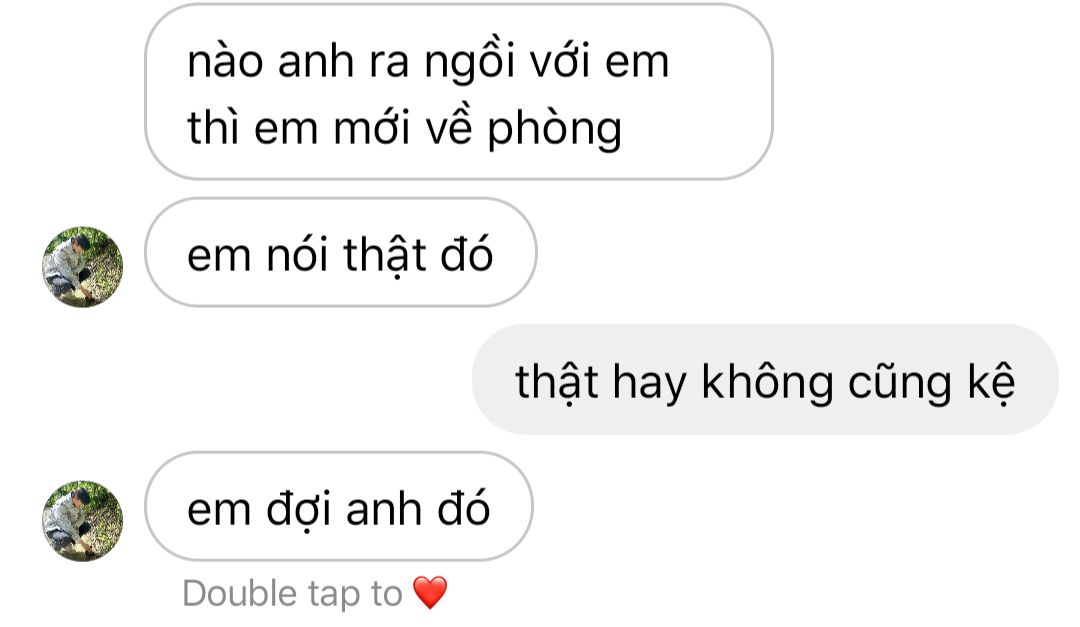The image size is (1080, 627).
Task: Select the gray "thật hay không cũng kệ" bubble
Action: tap(765, 379)
